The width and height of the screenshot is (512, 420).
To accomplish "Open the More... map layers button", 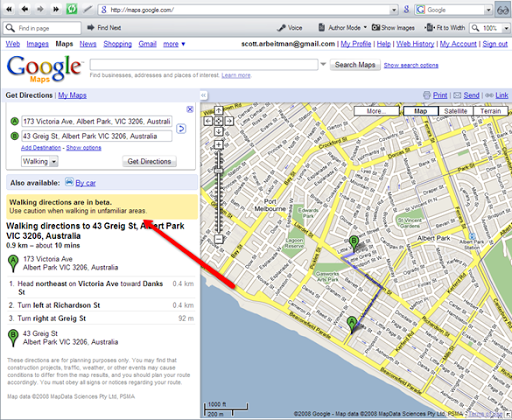I will click(376, 111).
